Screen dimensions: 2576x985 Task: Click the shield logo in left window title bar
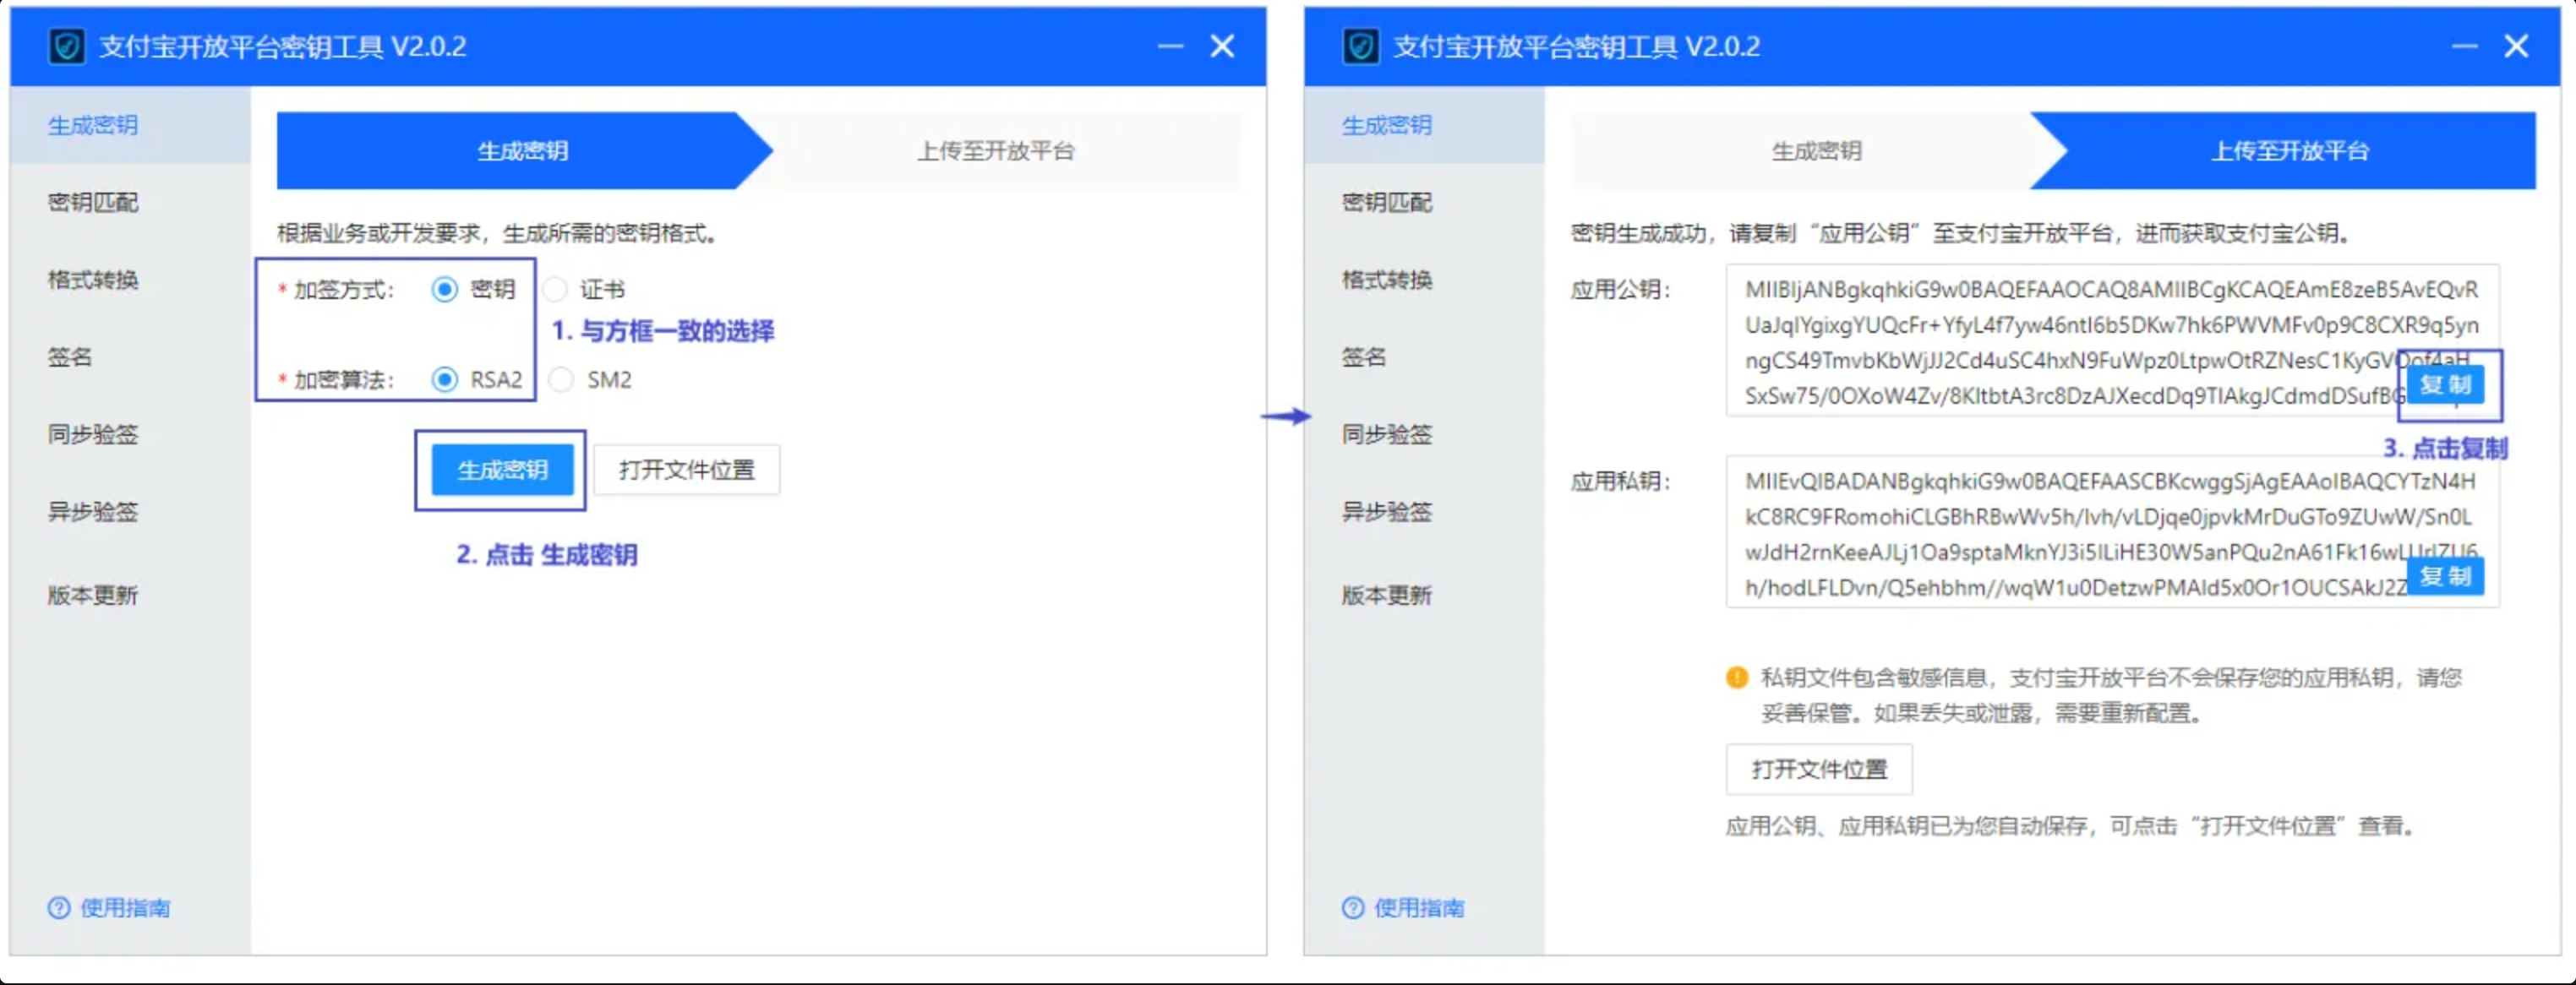click(x=67, y=46)
